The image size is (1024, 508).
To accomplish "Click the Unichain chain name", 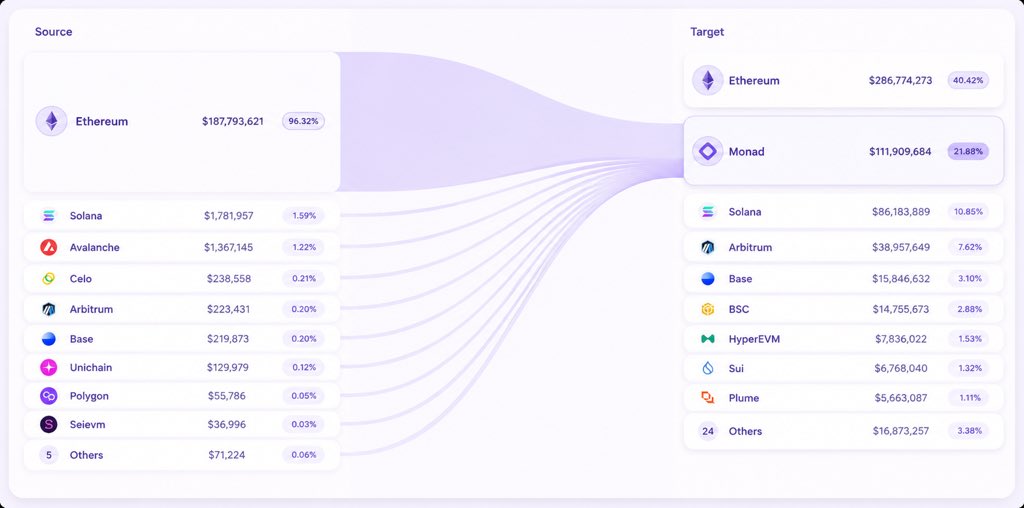I will coord(91,368).
